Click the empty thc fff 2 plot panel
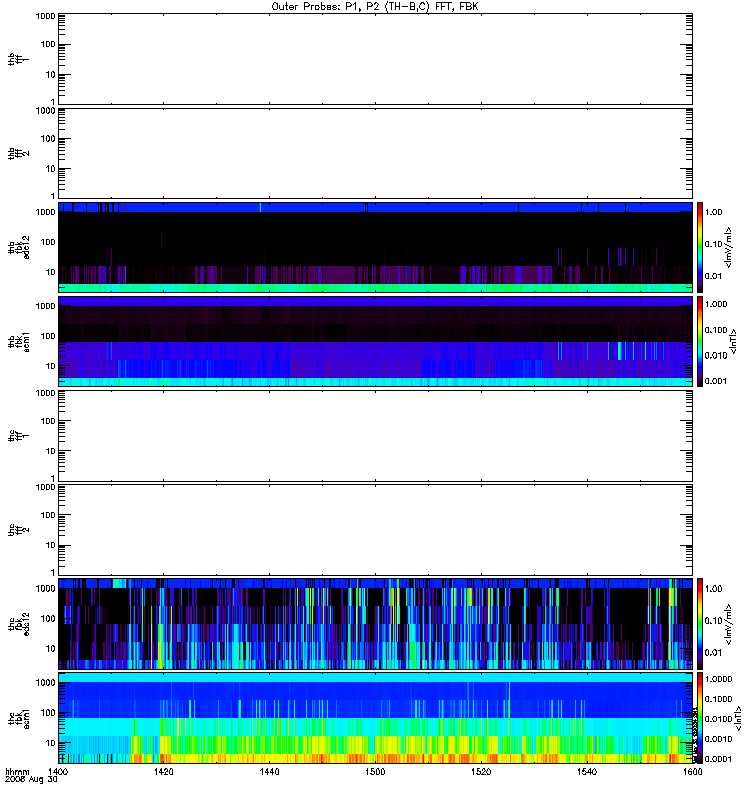This screenshot has width=750, height=800. coord(375,530)
